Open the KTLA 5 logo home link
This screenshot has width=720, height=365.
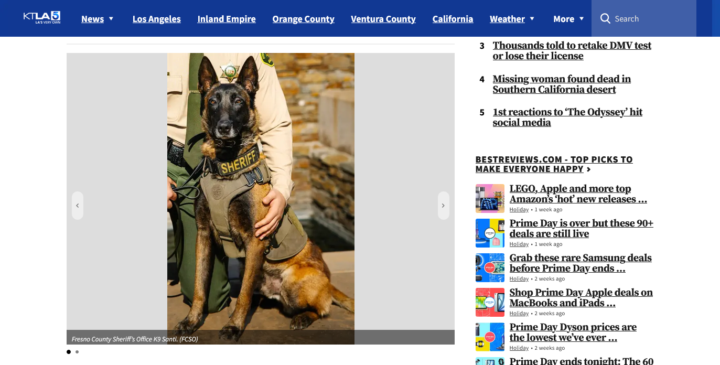pyautogui.click(x=42, y=18)
